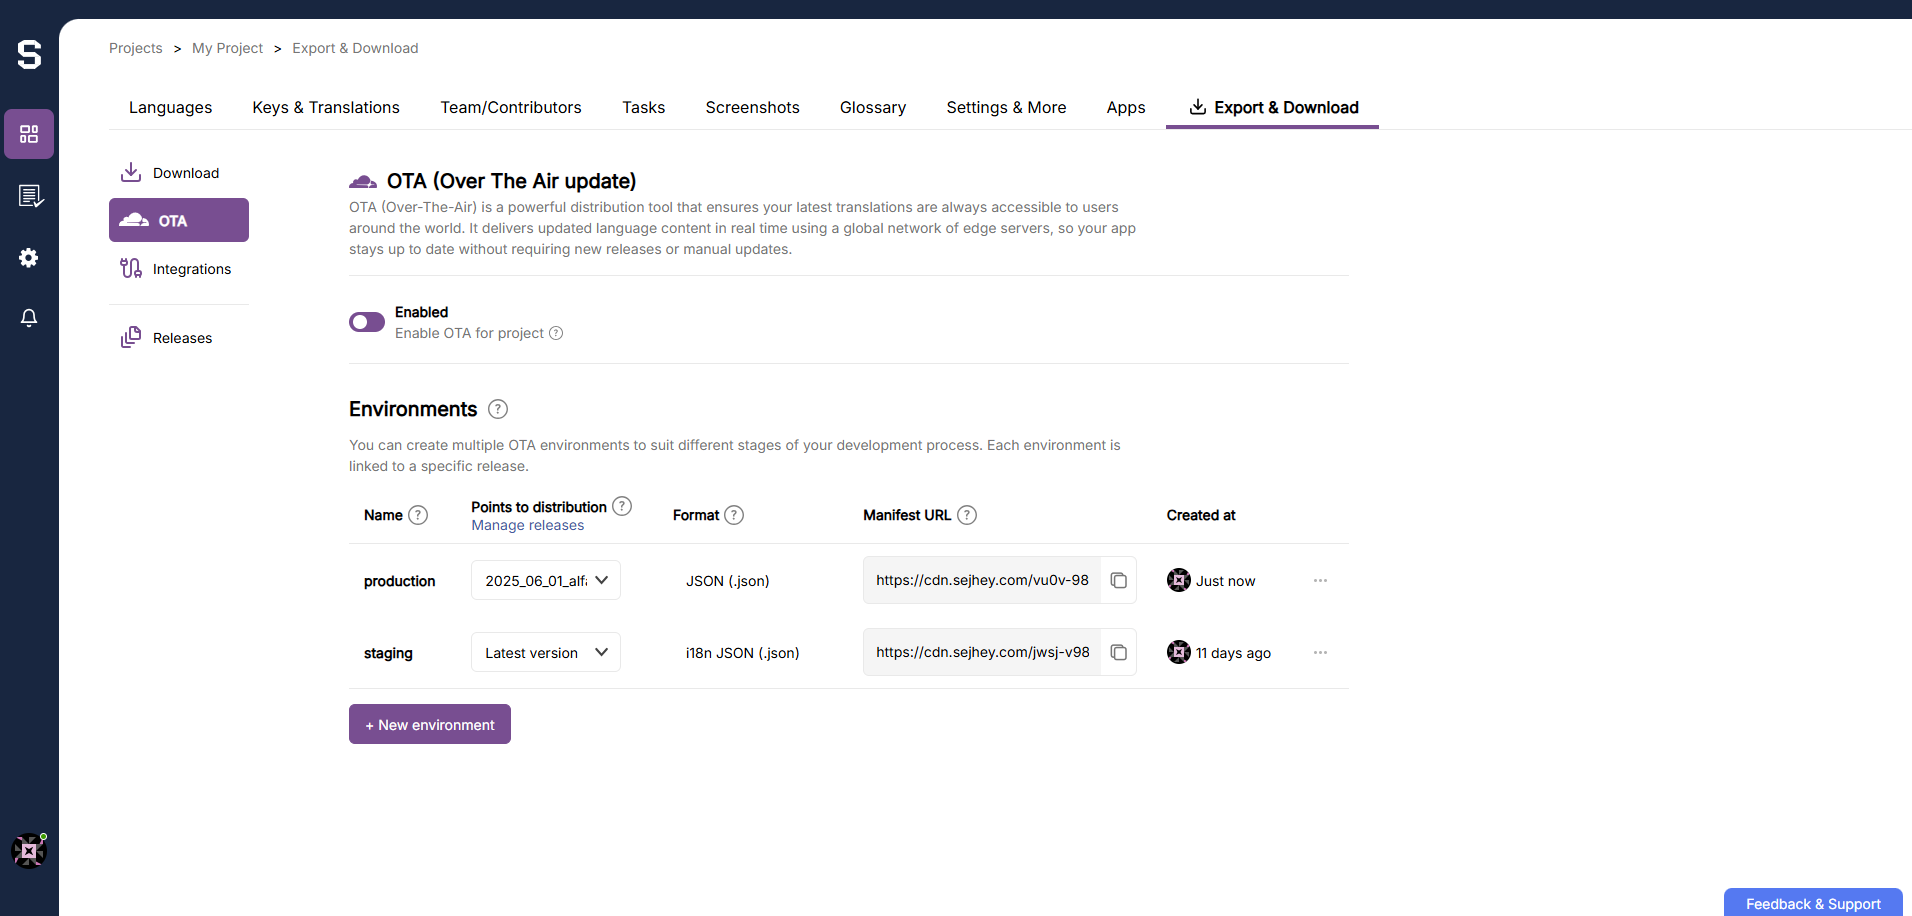Image resolution: width=1912 pixels, height=916 pixels.
Task: Go to My Project breadcrumb
Action: click(228, 48)
